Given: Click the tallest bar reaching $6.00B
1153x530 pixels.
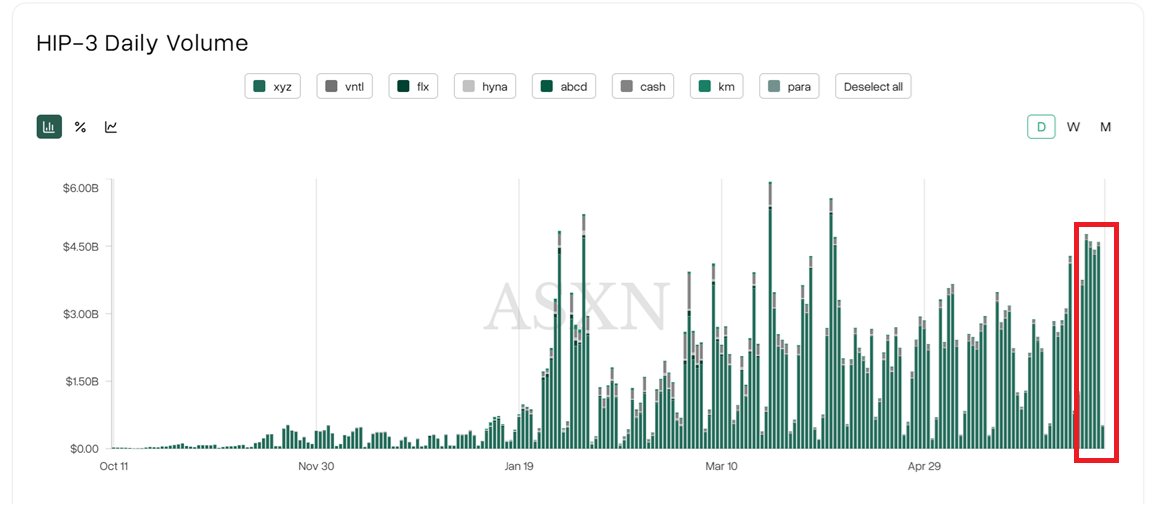Looking at the screenshot, I should tap(770, 315).
